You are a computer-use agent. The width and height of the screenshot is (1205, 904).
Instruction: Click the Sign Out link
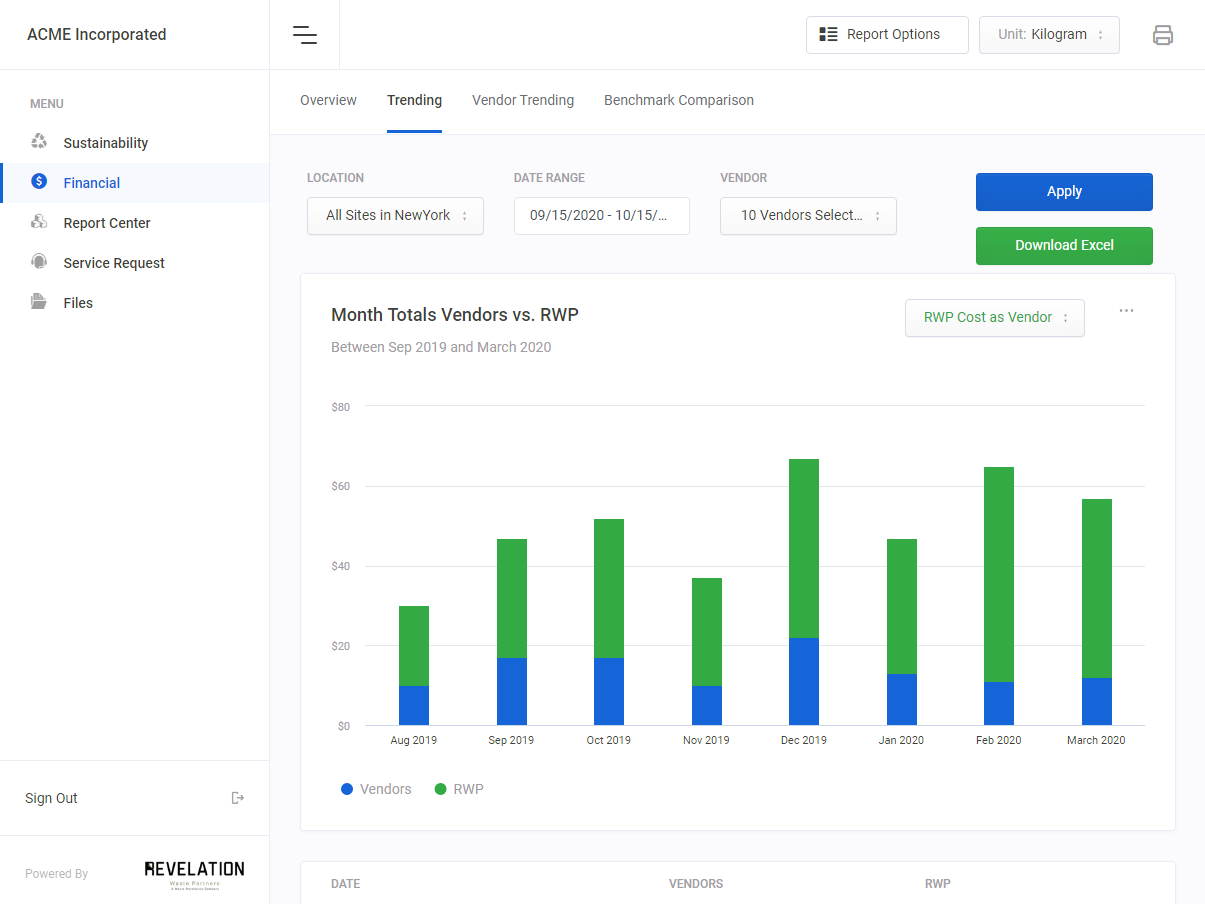click(x=51, y=798)
